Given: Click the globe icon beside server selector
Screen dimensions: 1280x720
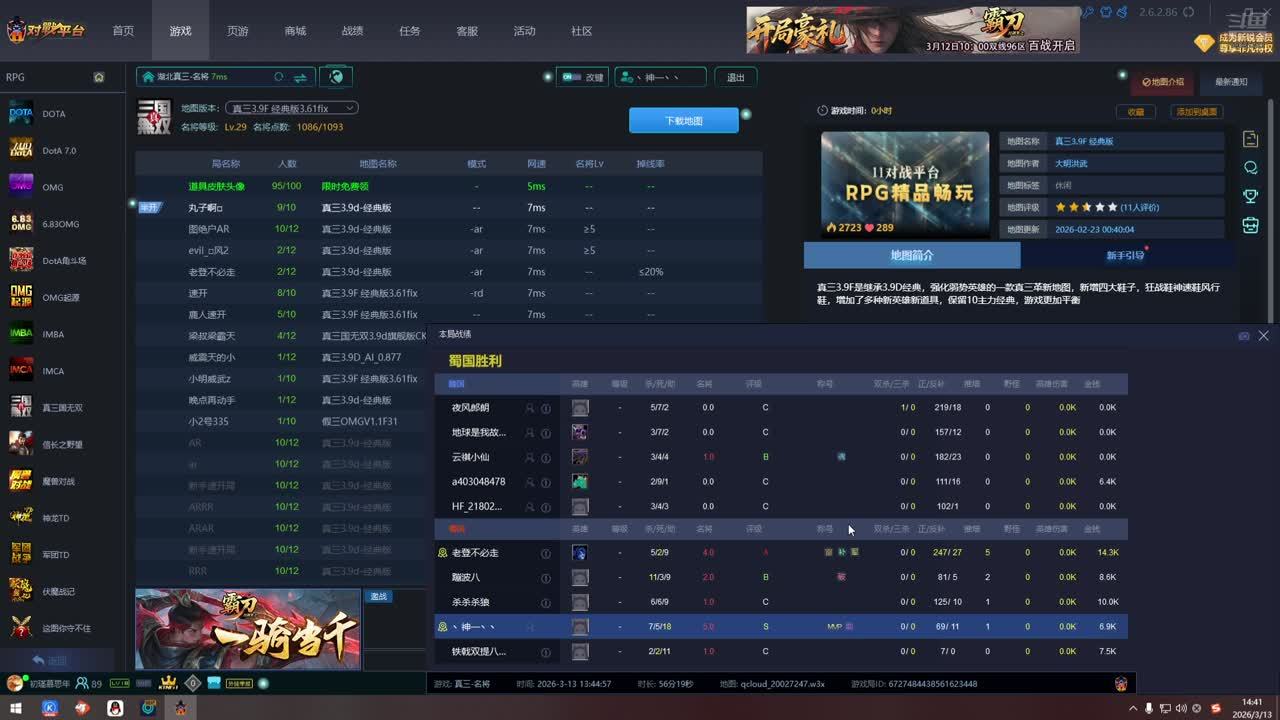Looking at the screenshot, I should coord(336,76).
